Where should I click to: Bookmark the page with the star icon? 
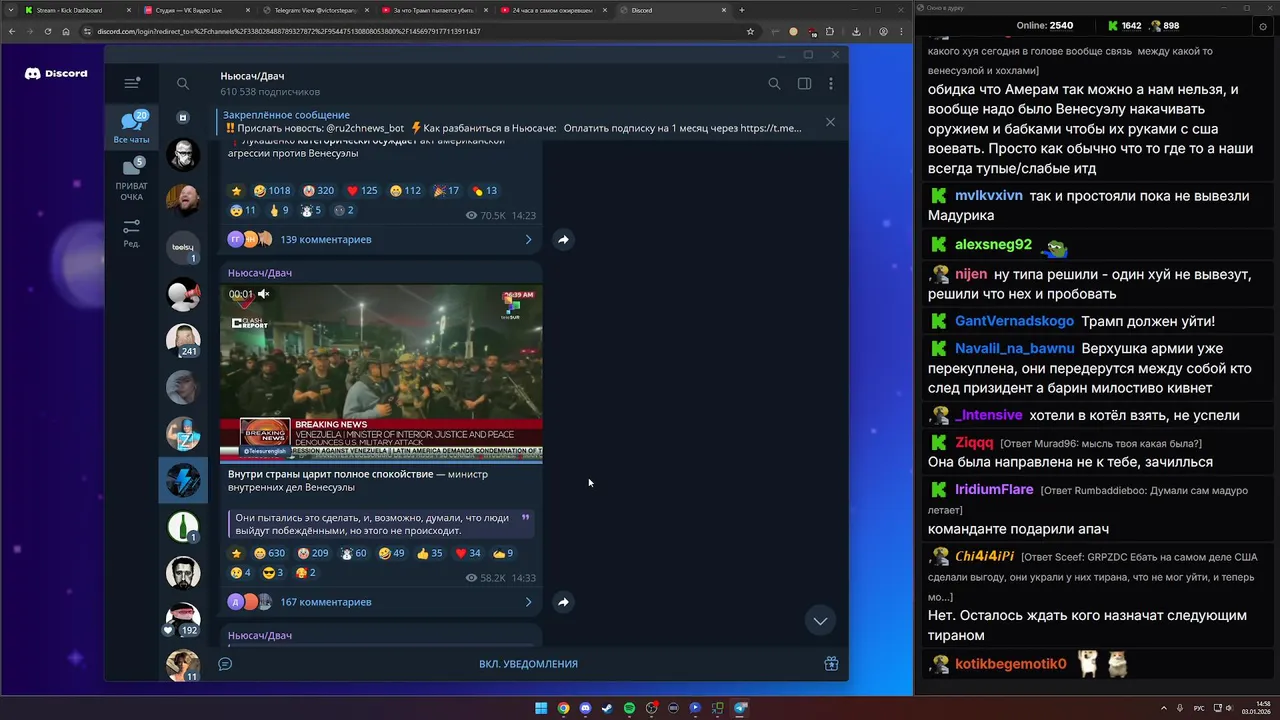point(750,31)
